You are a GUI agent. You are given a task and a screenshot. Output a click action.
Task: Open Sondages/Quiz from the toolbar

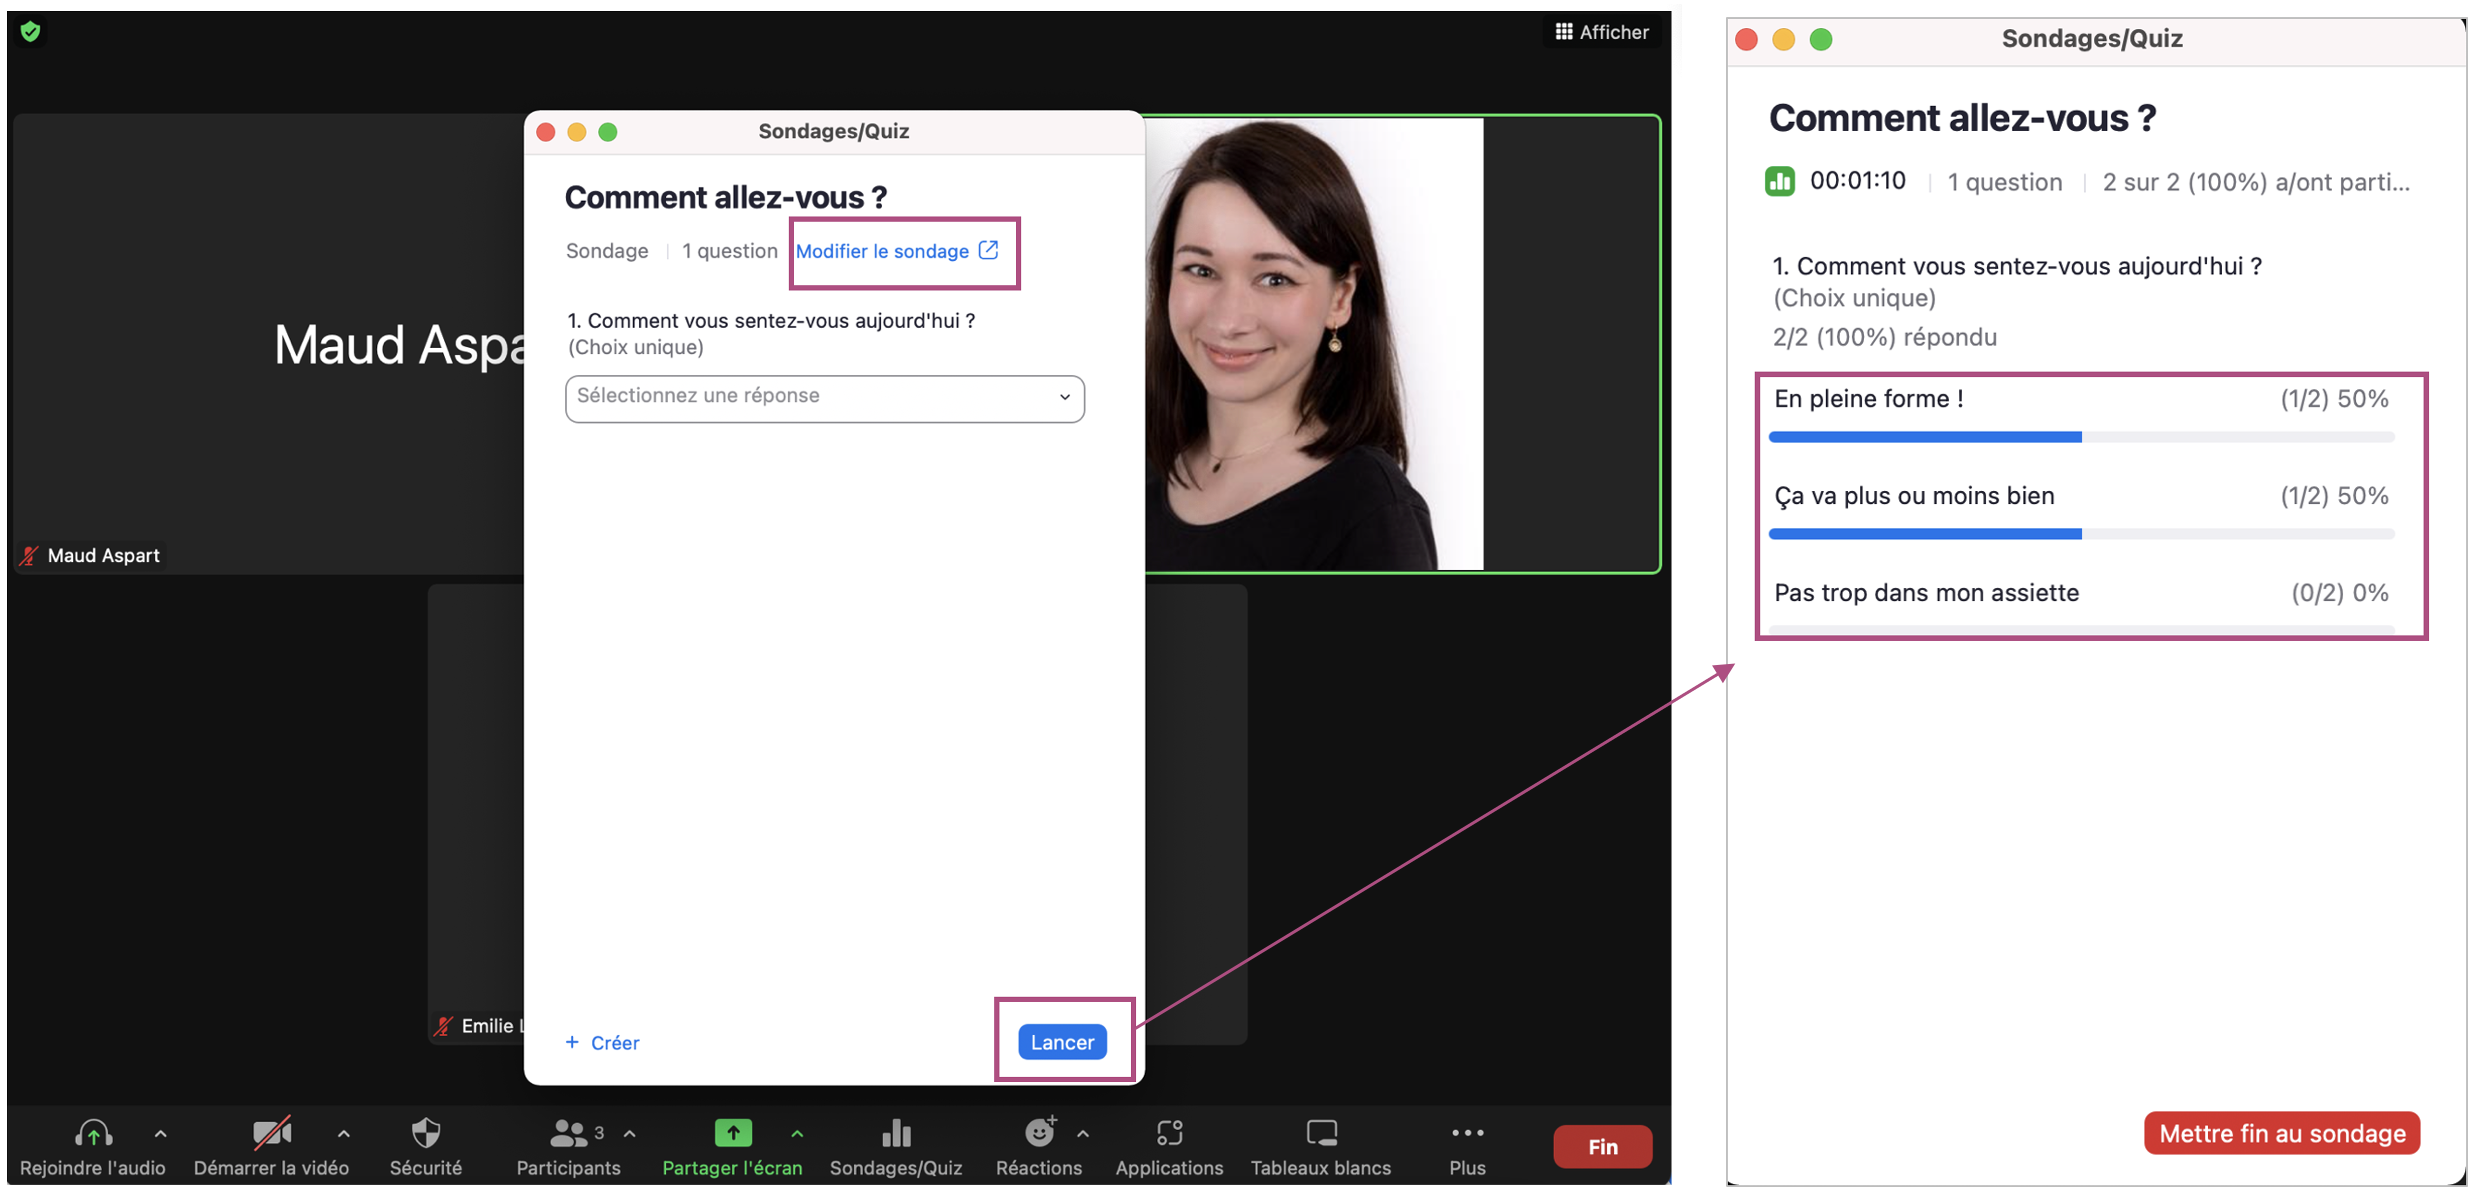896,1135
